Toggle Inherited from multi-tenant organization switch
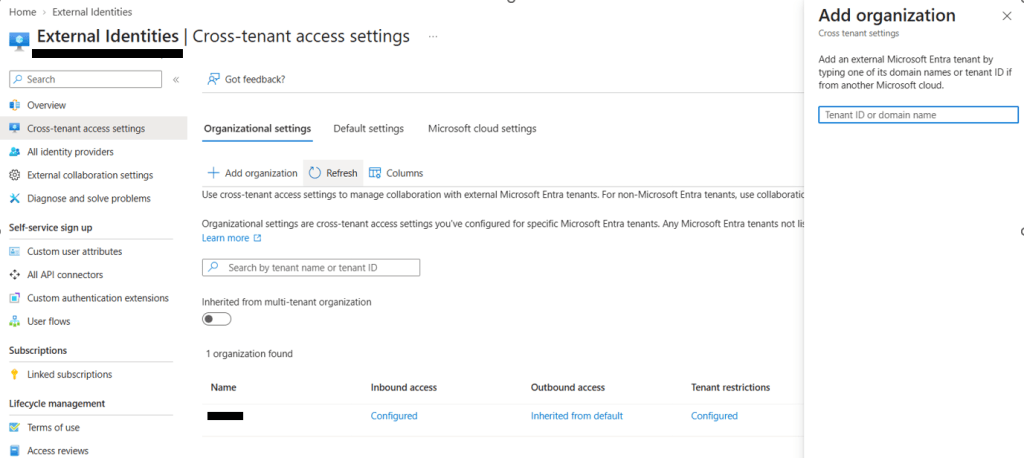 click(x=217, y=319)
